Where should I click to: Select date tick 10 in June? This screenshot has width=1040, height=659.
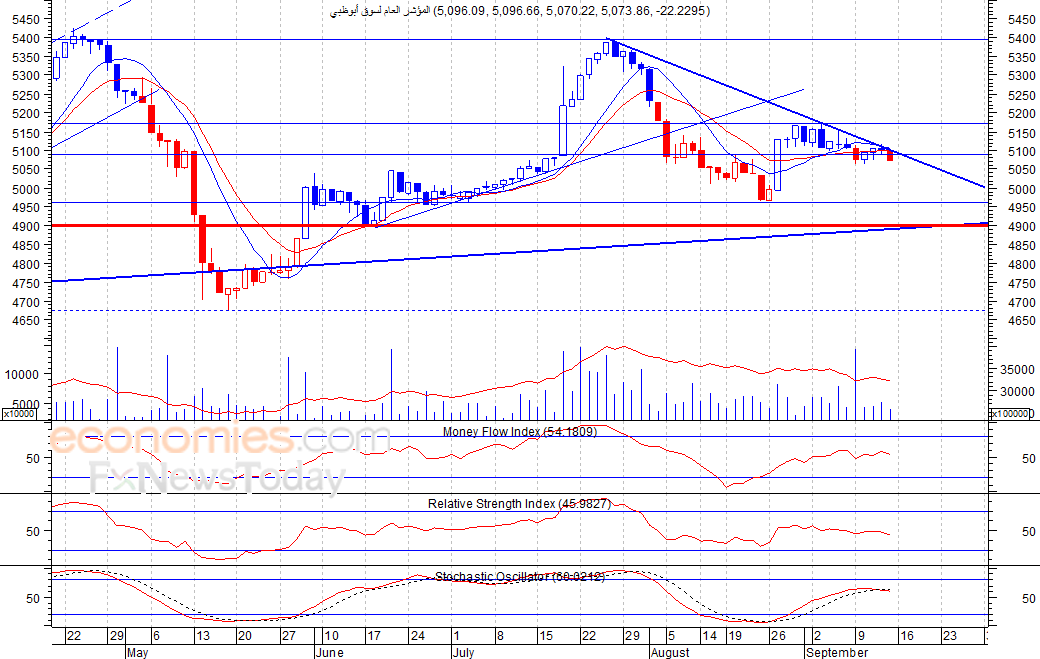click(x=331, y=636)
